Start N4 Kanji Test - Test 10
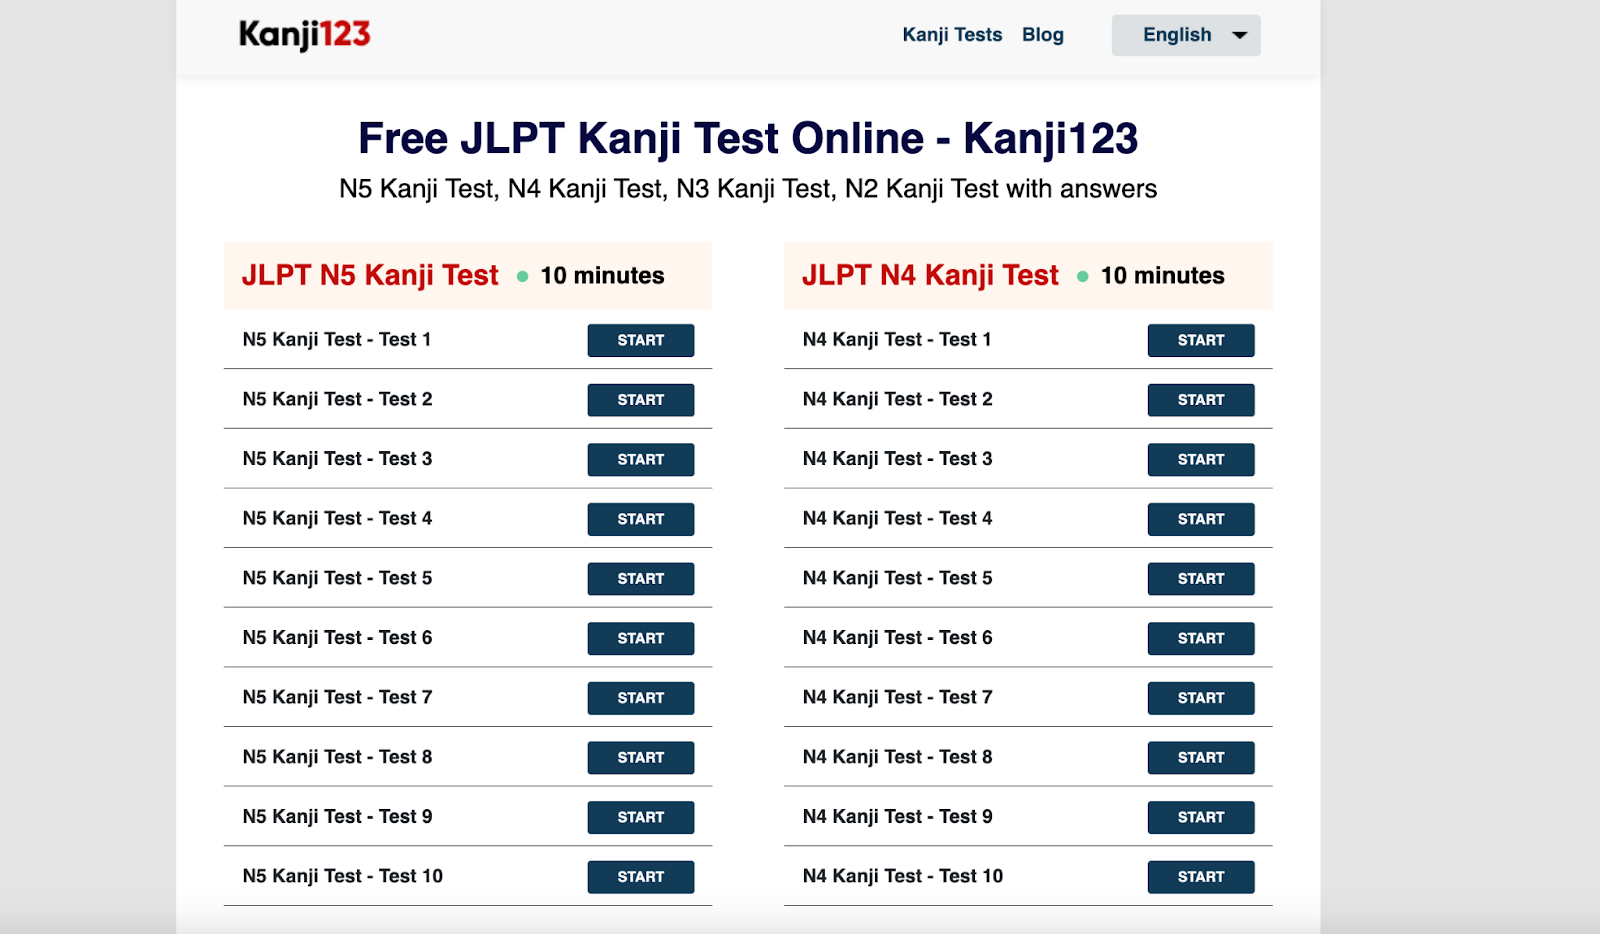 (x=1201, y=876)
